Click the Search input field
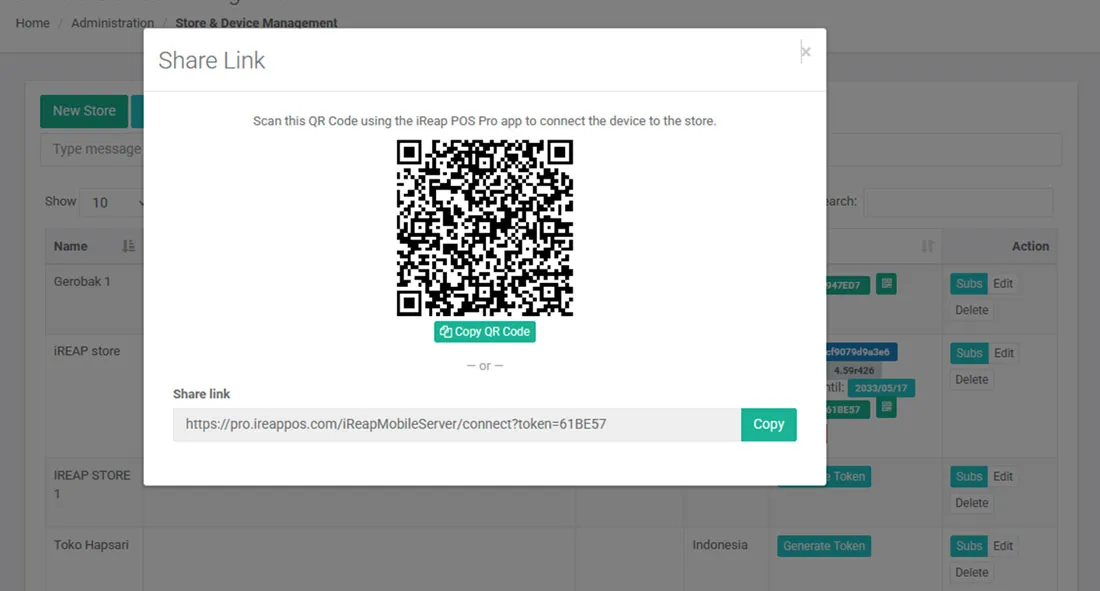 [958, 202]
